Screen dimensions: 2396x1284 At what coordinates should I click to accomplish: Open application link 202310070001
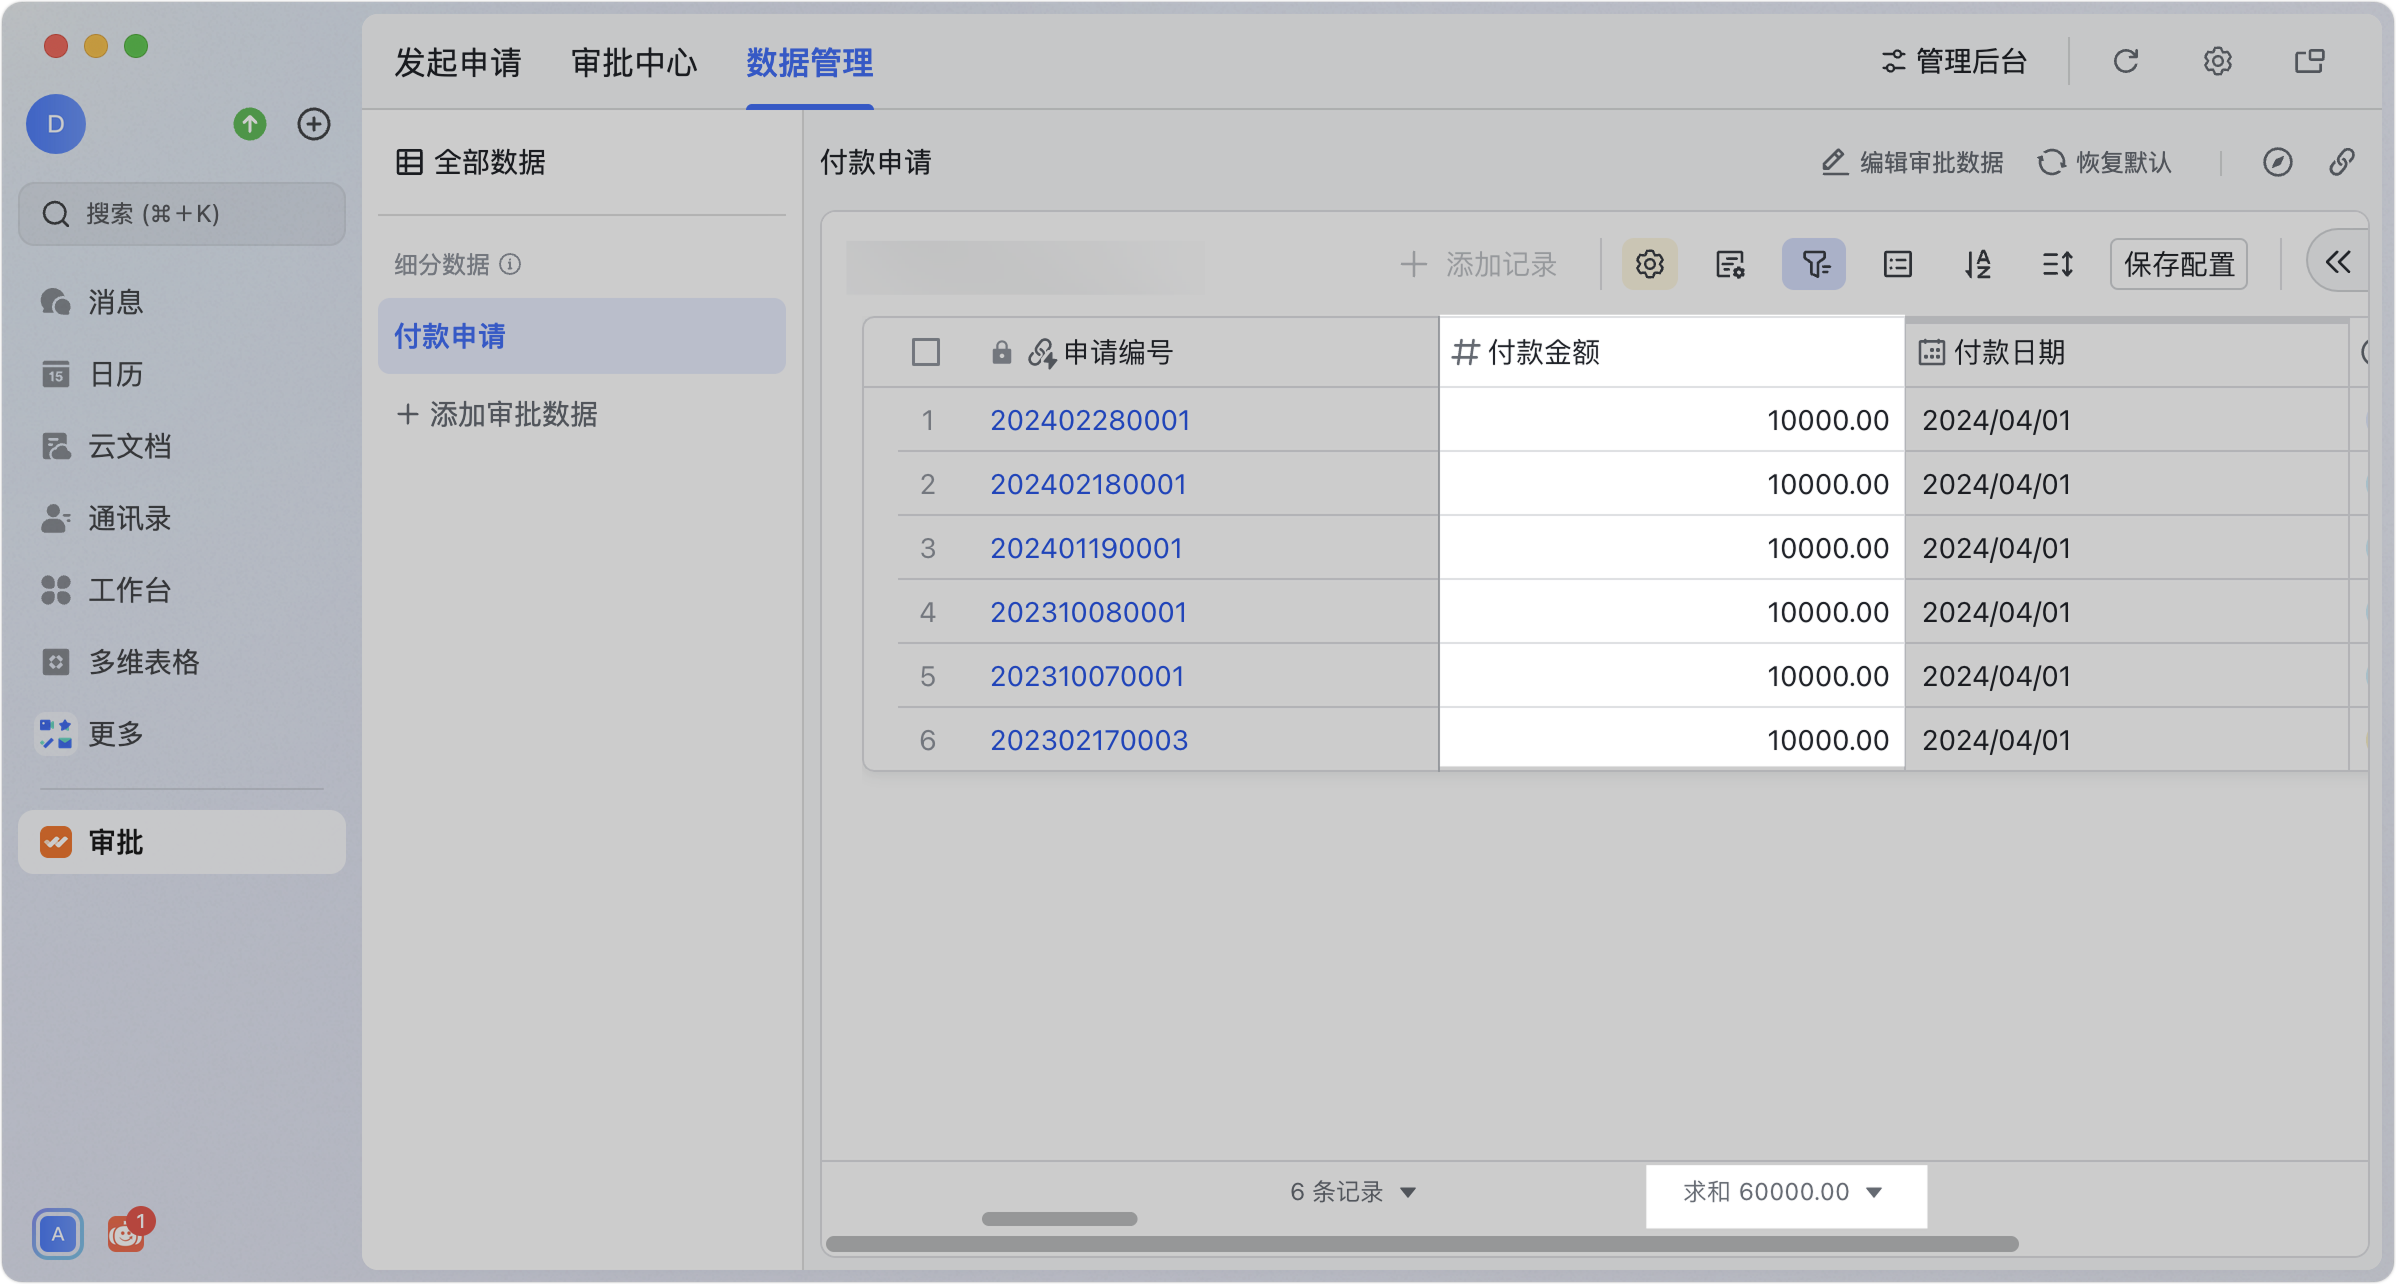pyautogui.click(x=1087, y=676)
